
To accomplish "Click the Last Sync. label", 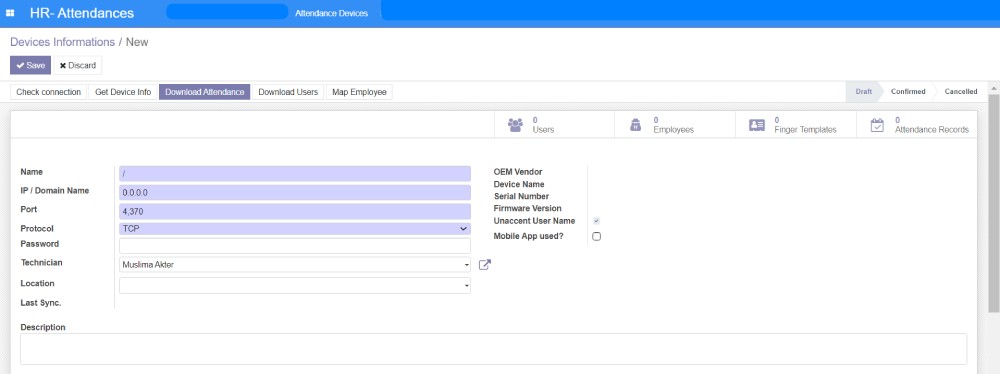I will point(41,303).
